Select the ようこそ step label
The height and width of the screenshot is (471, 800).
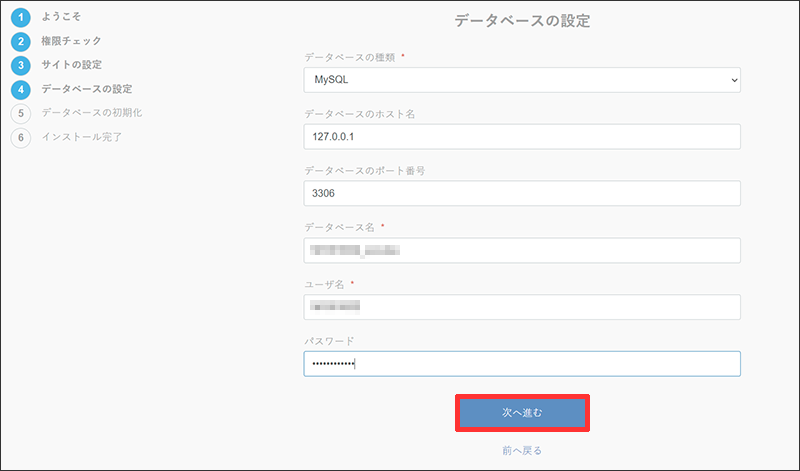[x=62, y=17]
